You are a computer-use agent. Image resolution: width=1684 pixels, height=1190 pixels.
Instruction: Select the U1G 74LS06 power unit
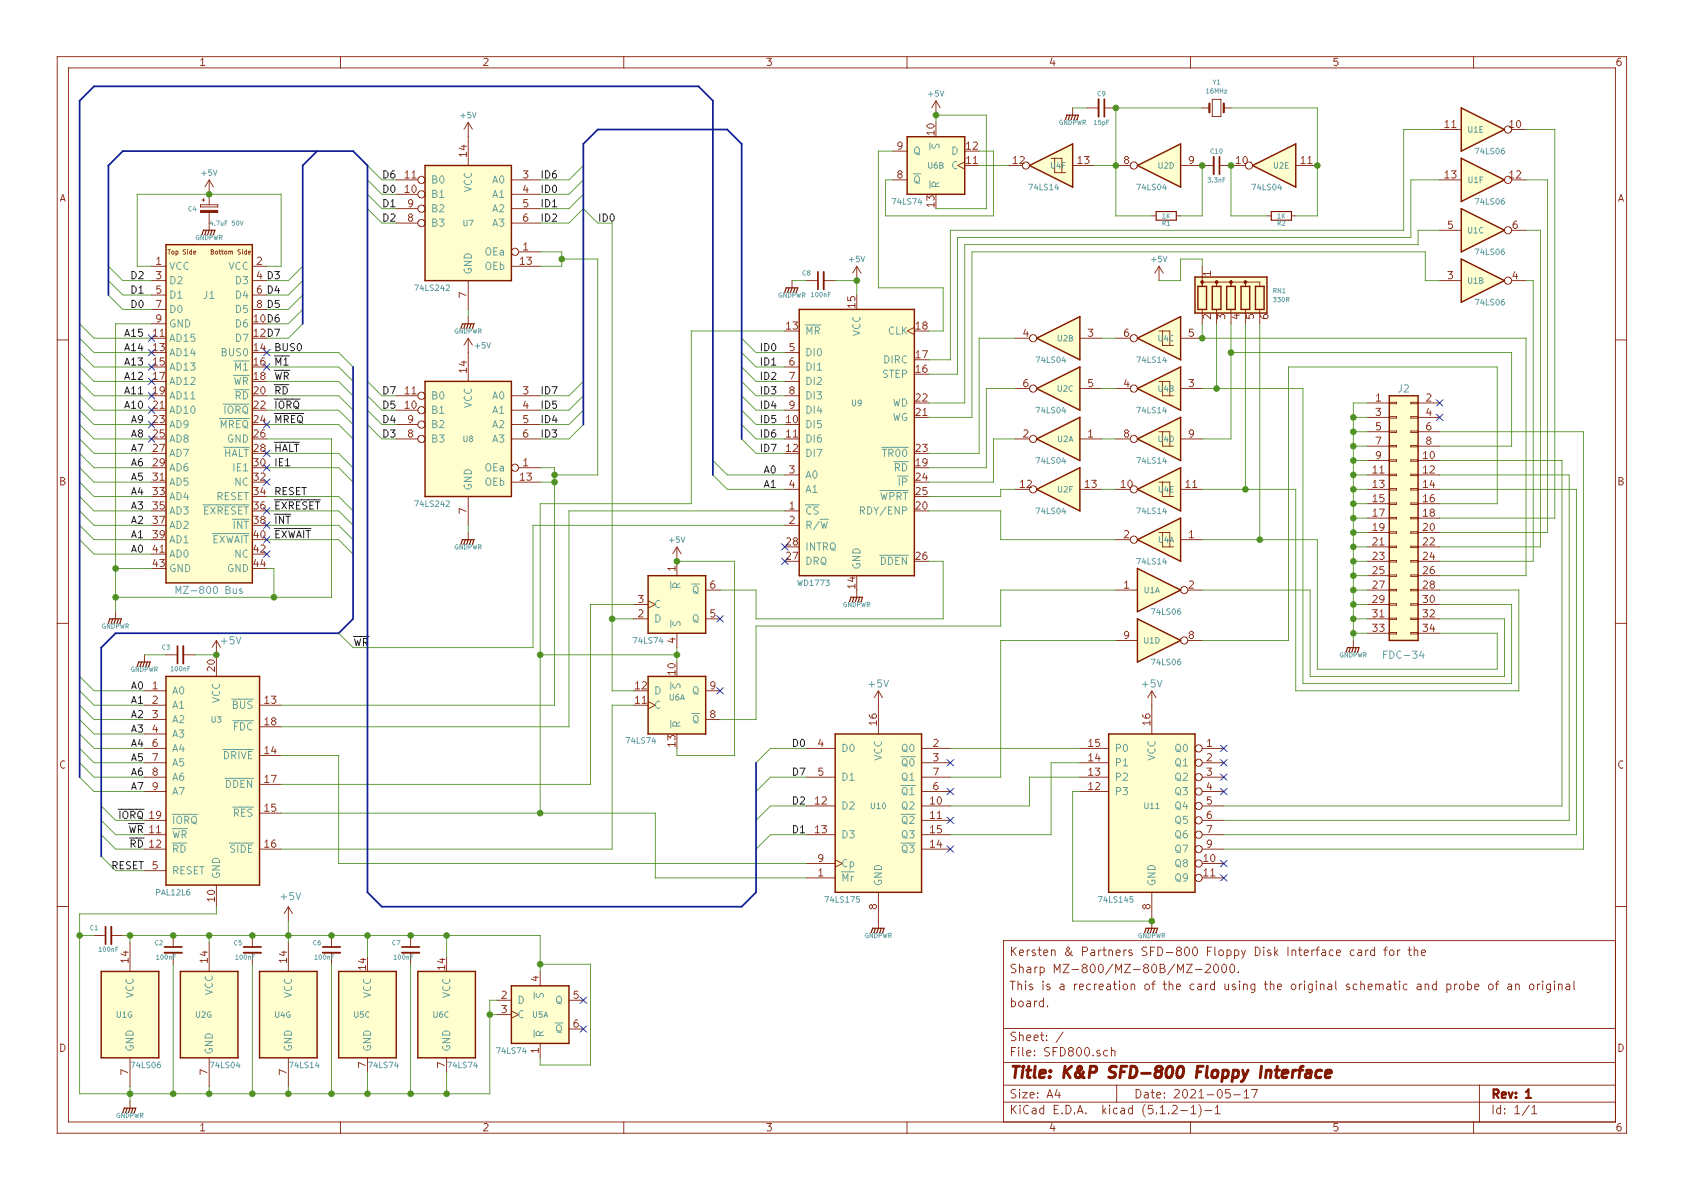[129, 1014]
